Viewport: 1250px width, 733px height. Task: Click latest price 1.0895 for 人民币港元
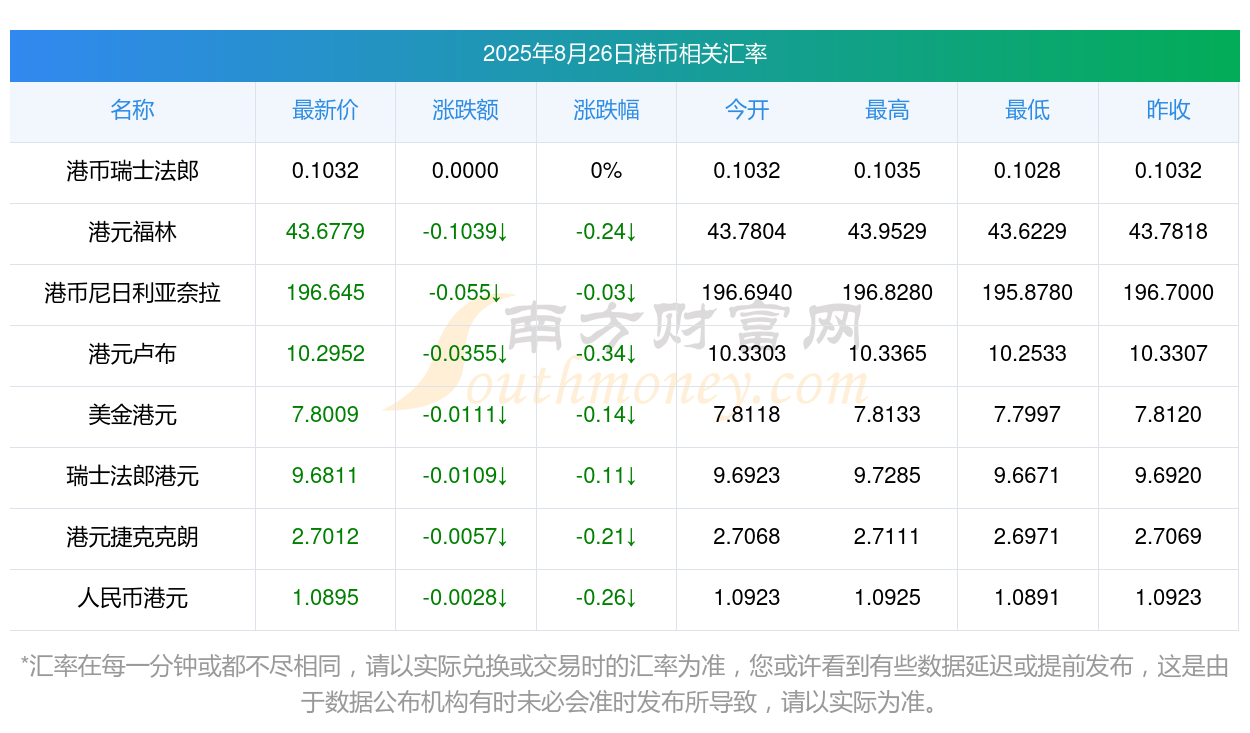pyautogui.click(x=325, y=598)
